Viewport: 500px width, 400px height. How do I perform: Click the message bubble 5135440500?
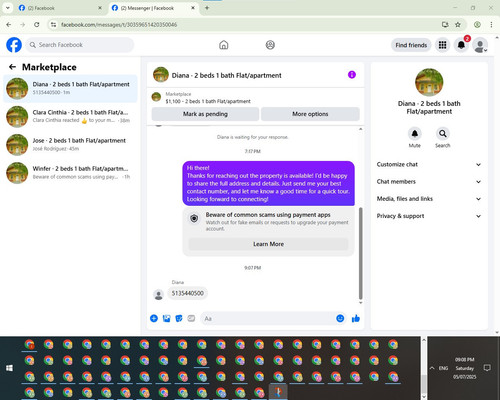(187, 293)
